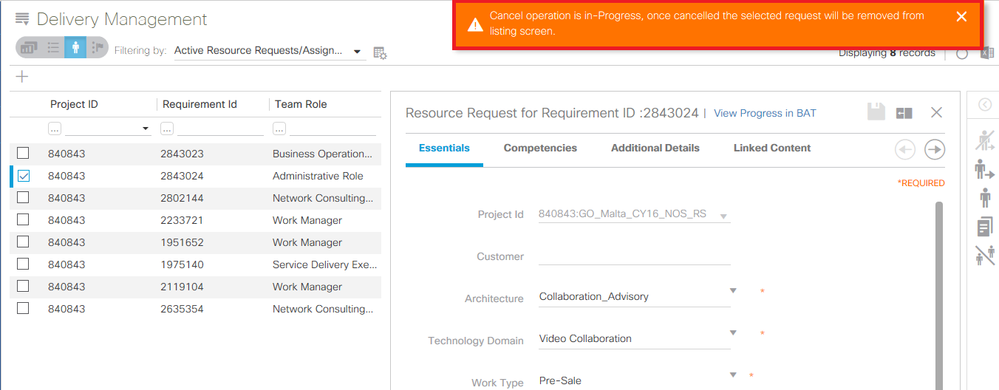Open the filter settings grid icon
The height and width of the screenshot is (390, 999).
click(380, 53)
